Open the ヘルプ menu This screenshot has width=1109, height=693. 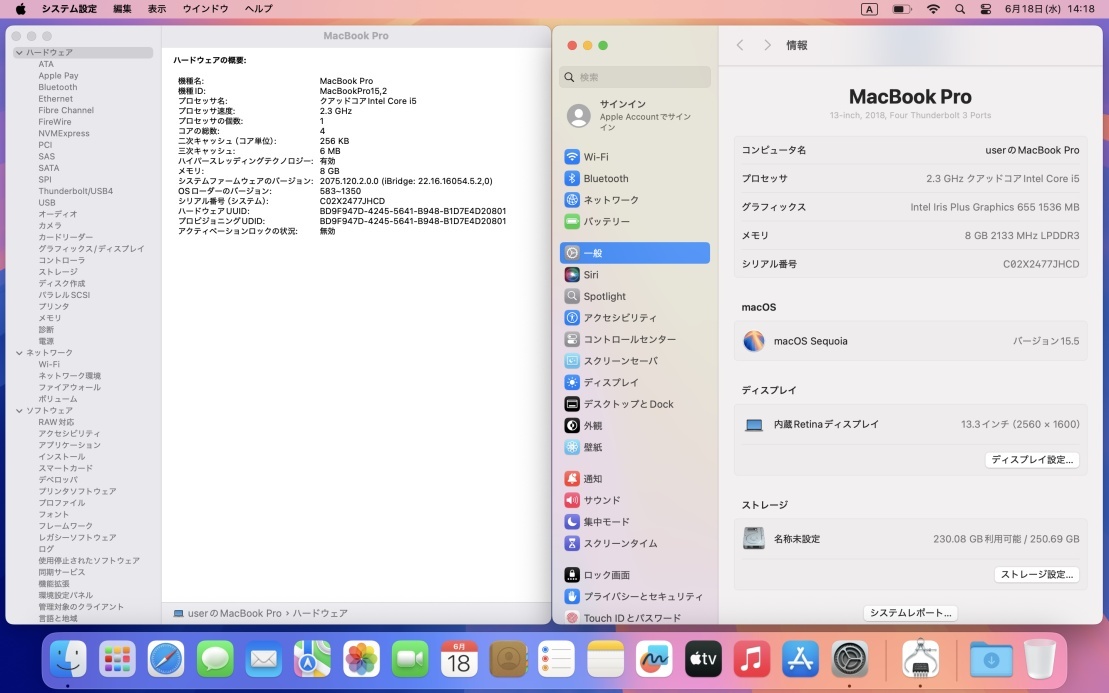tap(257, 9)
